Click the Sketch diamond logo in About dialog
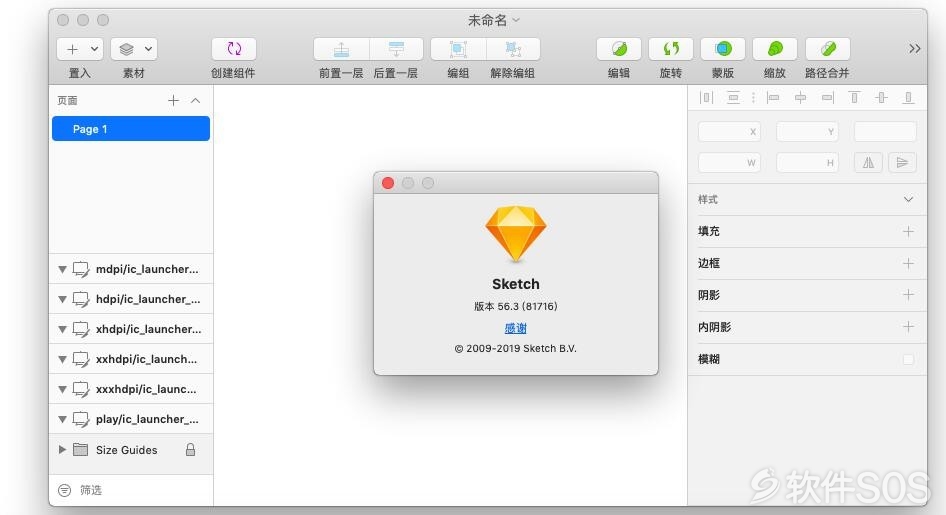946x515 pixels. point(516,233)
